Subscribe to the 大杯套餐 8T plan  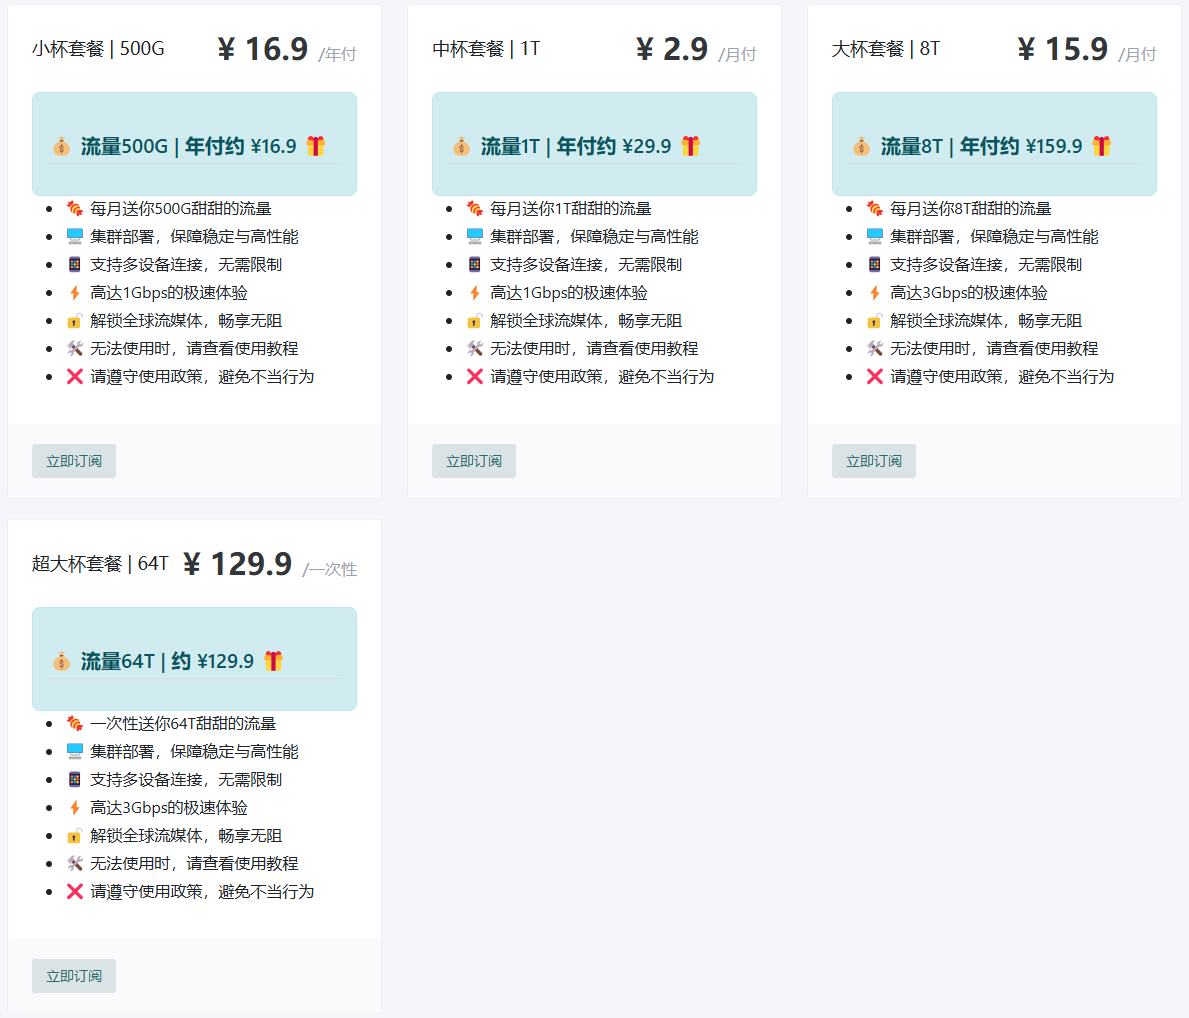coord(874,461)
